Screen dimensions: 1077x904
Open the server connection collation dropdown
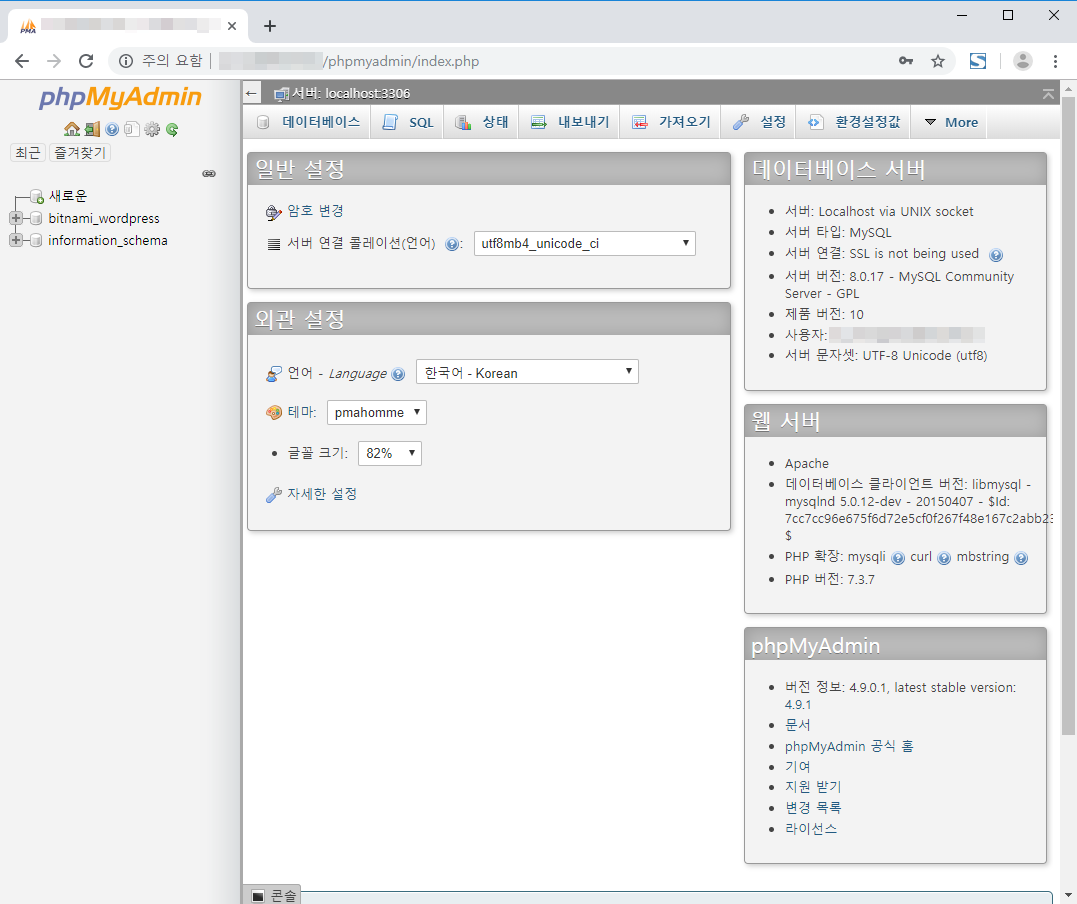(x=585, y=244)
